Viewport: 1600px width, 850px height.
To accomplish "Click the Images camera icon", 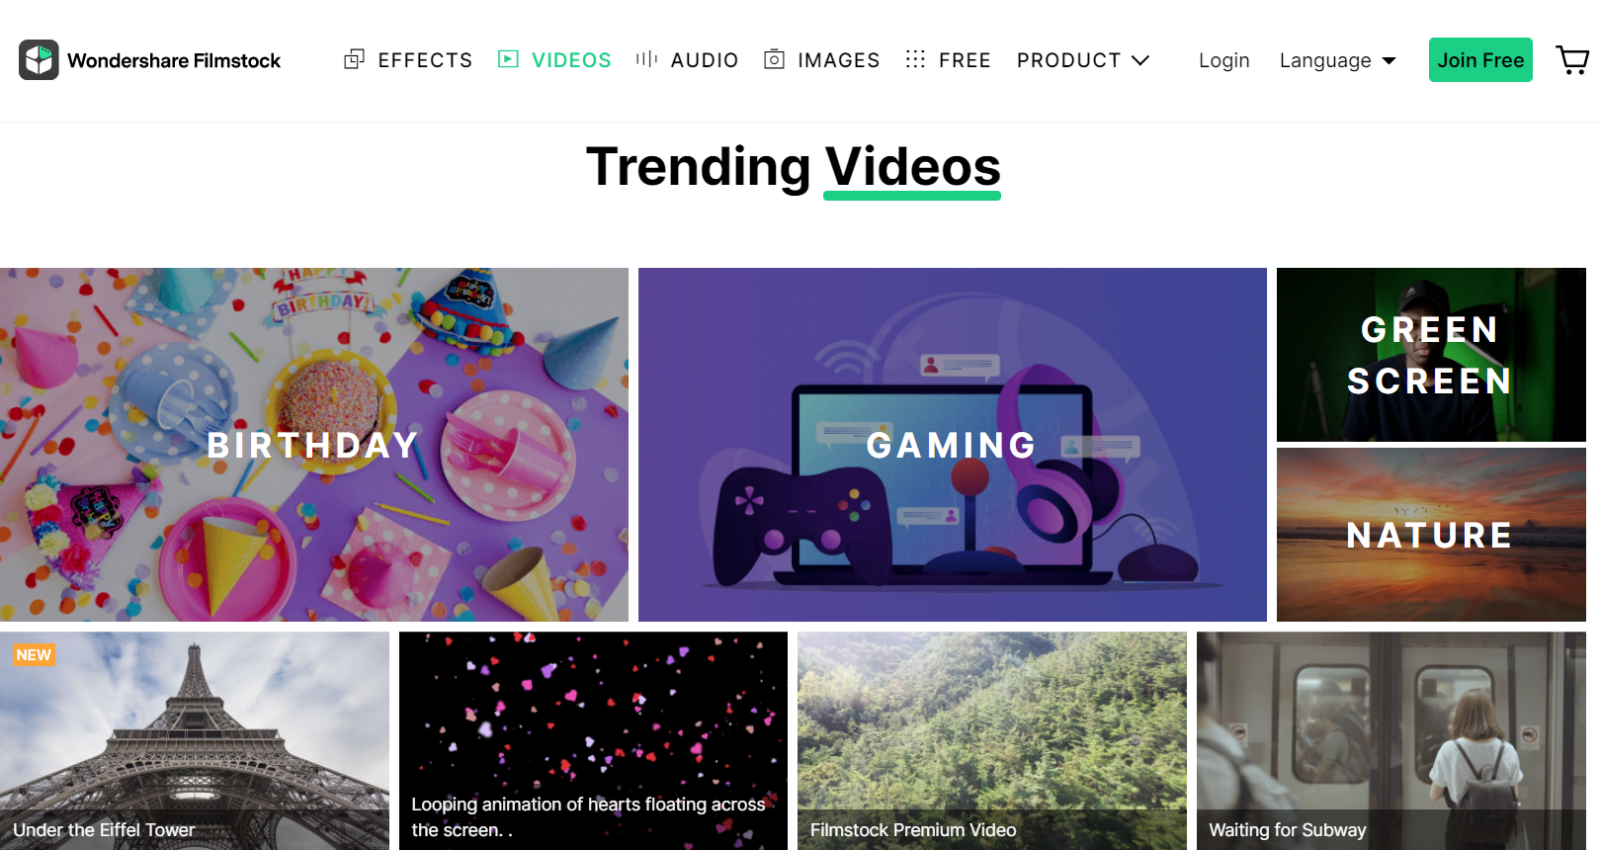I will click(774, 59).
